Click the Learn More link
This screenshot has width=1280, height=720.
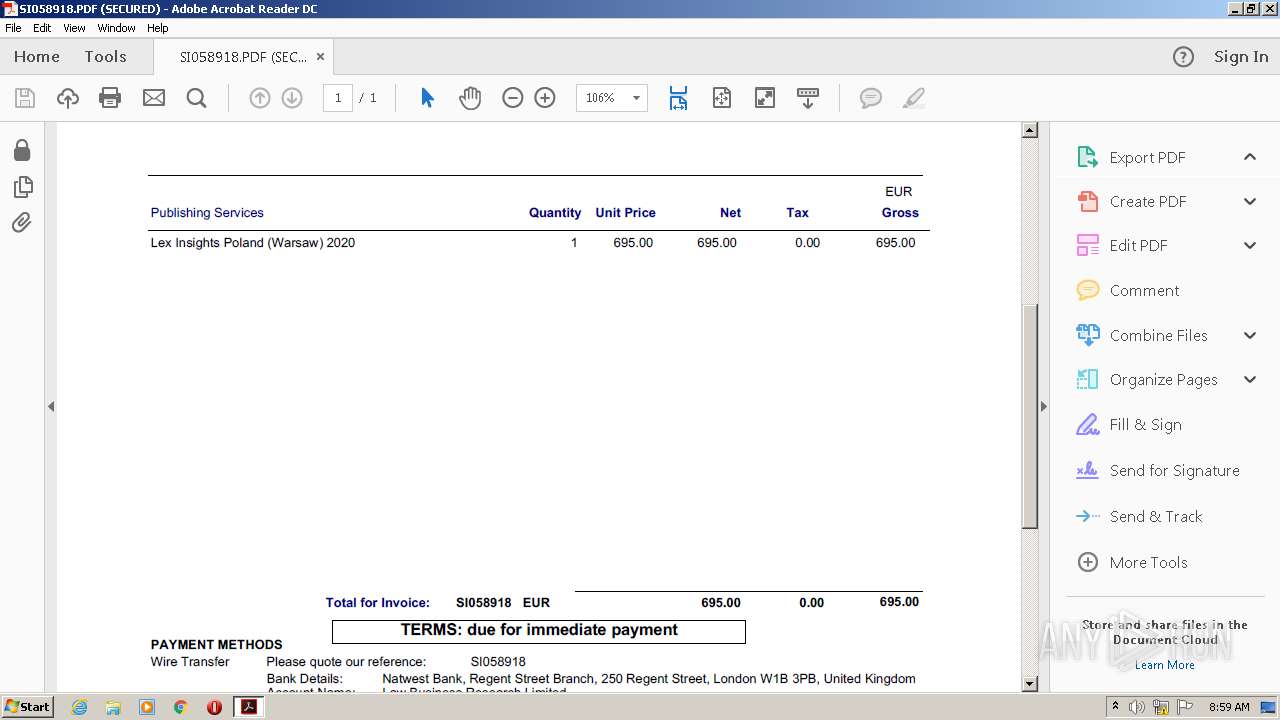click(x=1164, y=665)
